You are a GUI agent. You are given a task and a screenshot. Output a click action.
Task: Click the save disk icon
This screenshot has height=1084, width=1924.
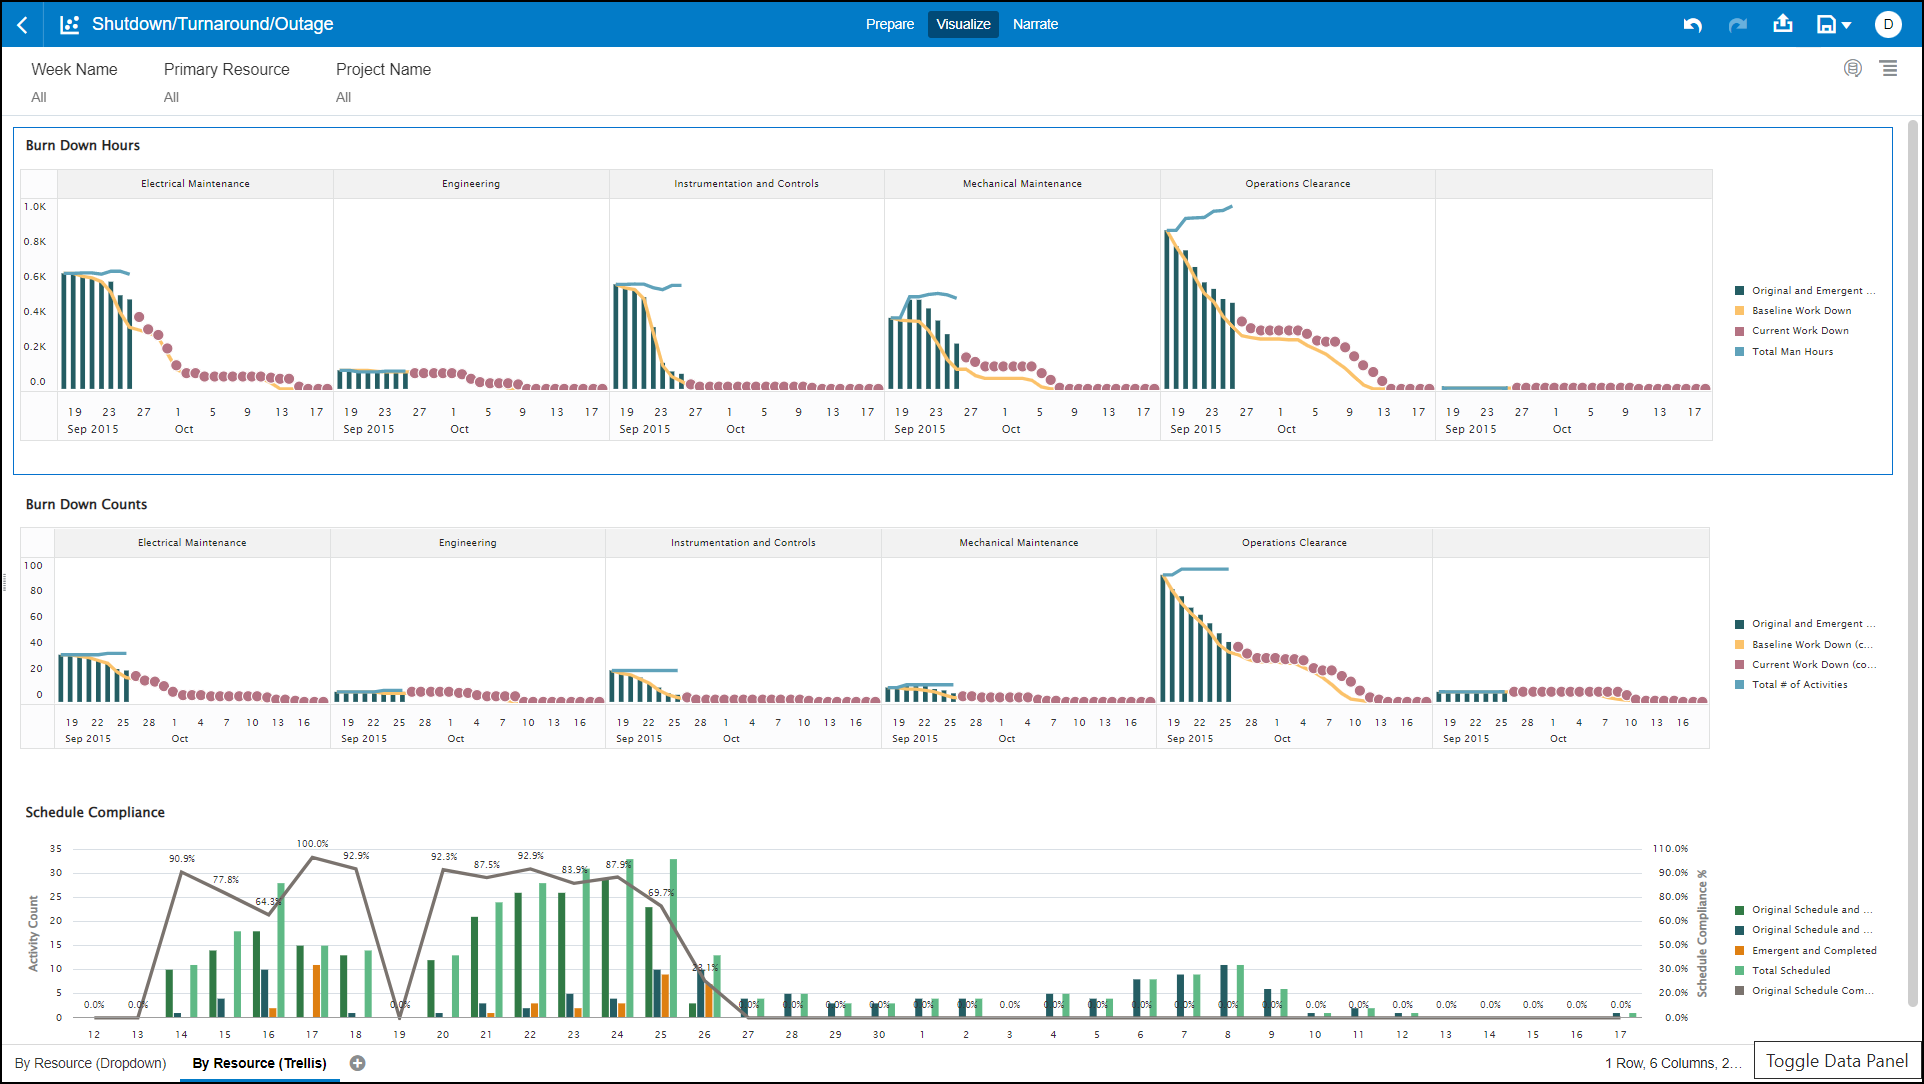1825,24
